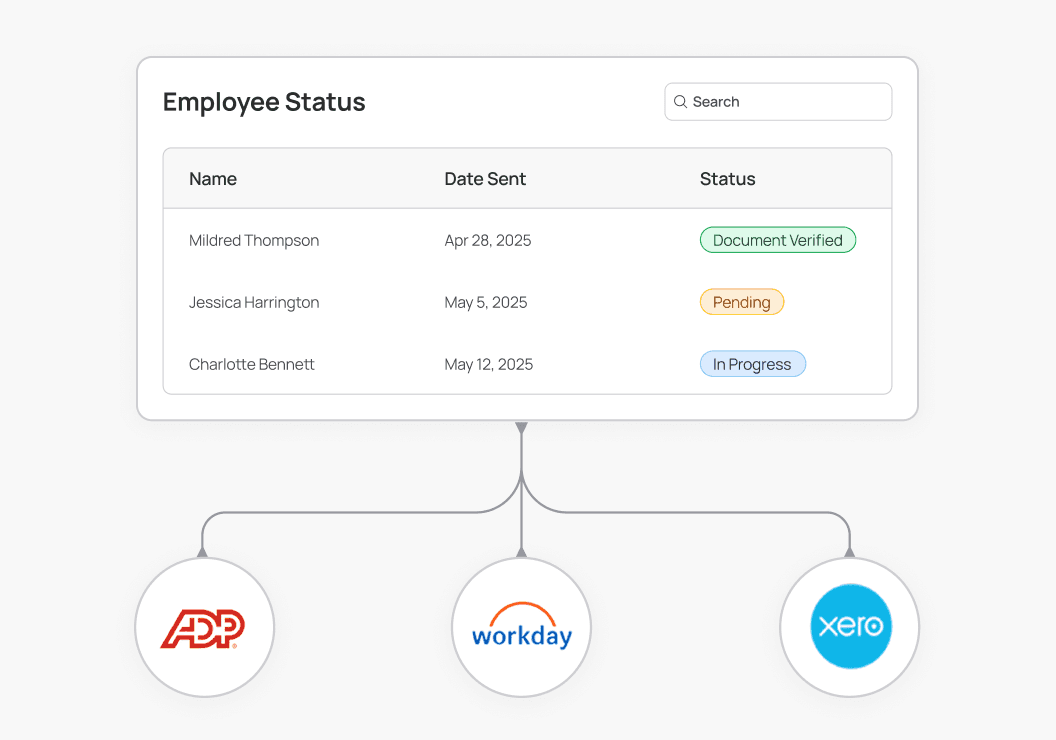Select the Date Sent column header
This screenshot has width=1056, height=740.
[485, 178]
